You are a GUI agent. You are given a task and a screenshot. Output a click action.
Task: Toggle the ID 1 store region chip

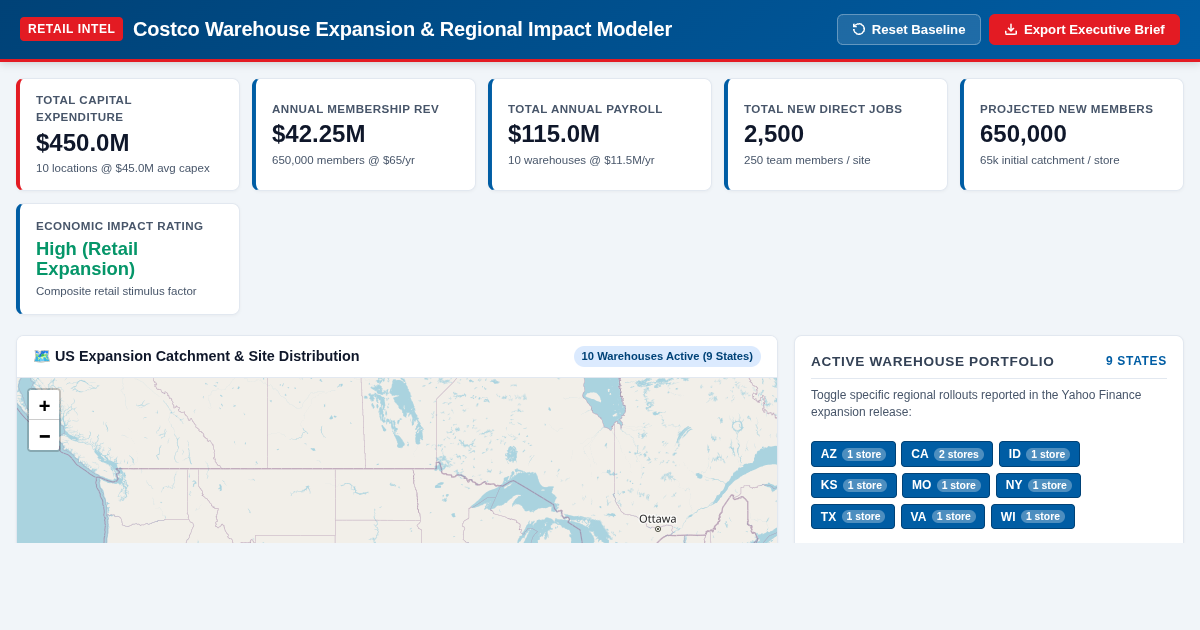[1039, 454]
